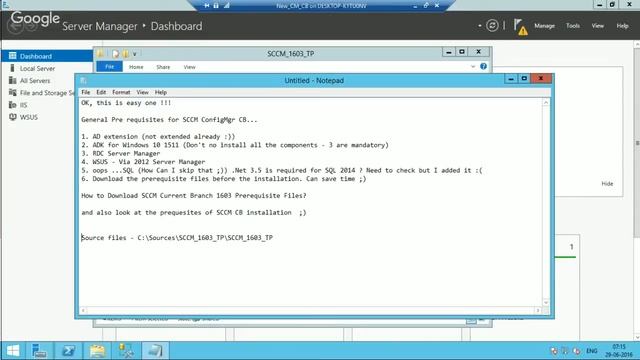
Task: Open Server Manager from taskbar
Action: (39, 351)
